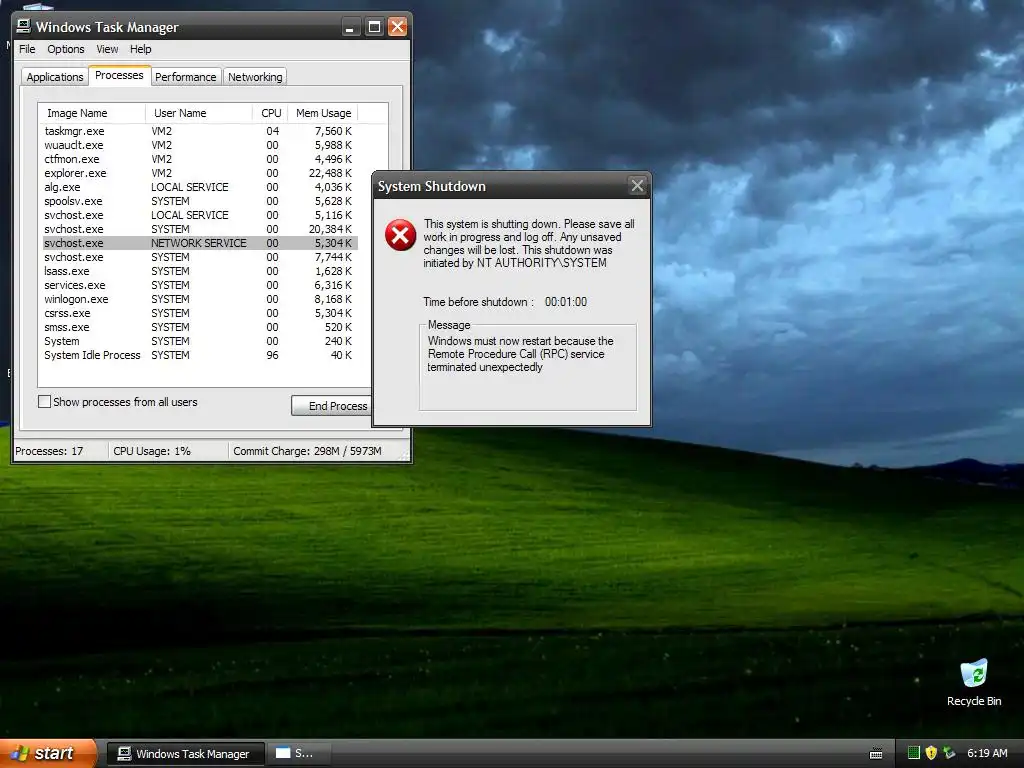
Task: Select the explorer.exe process row
Action: point(199,173)
